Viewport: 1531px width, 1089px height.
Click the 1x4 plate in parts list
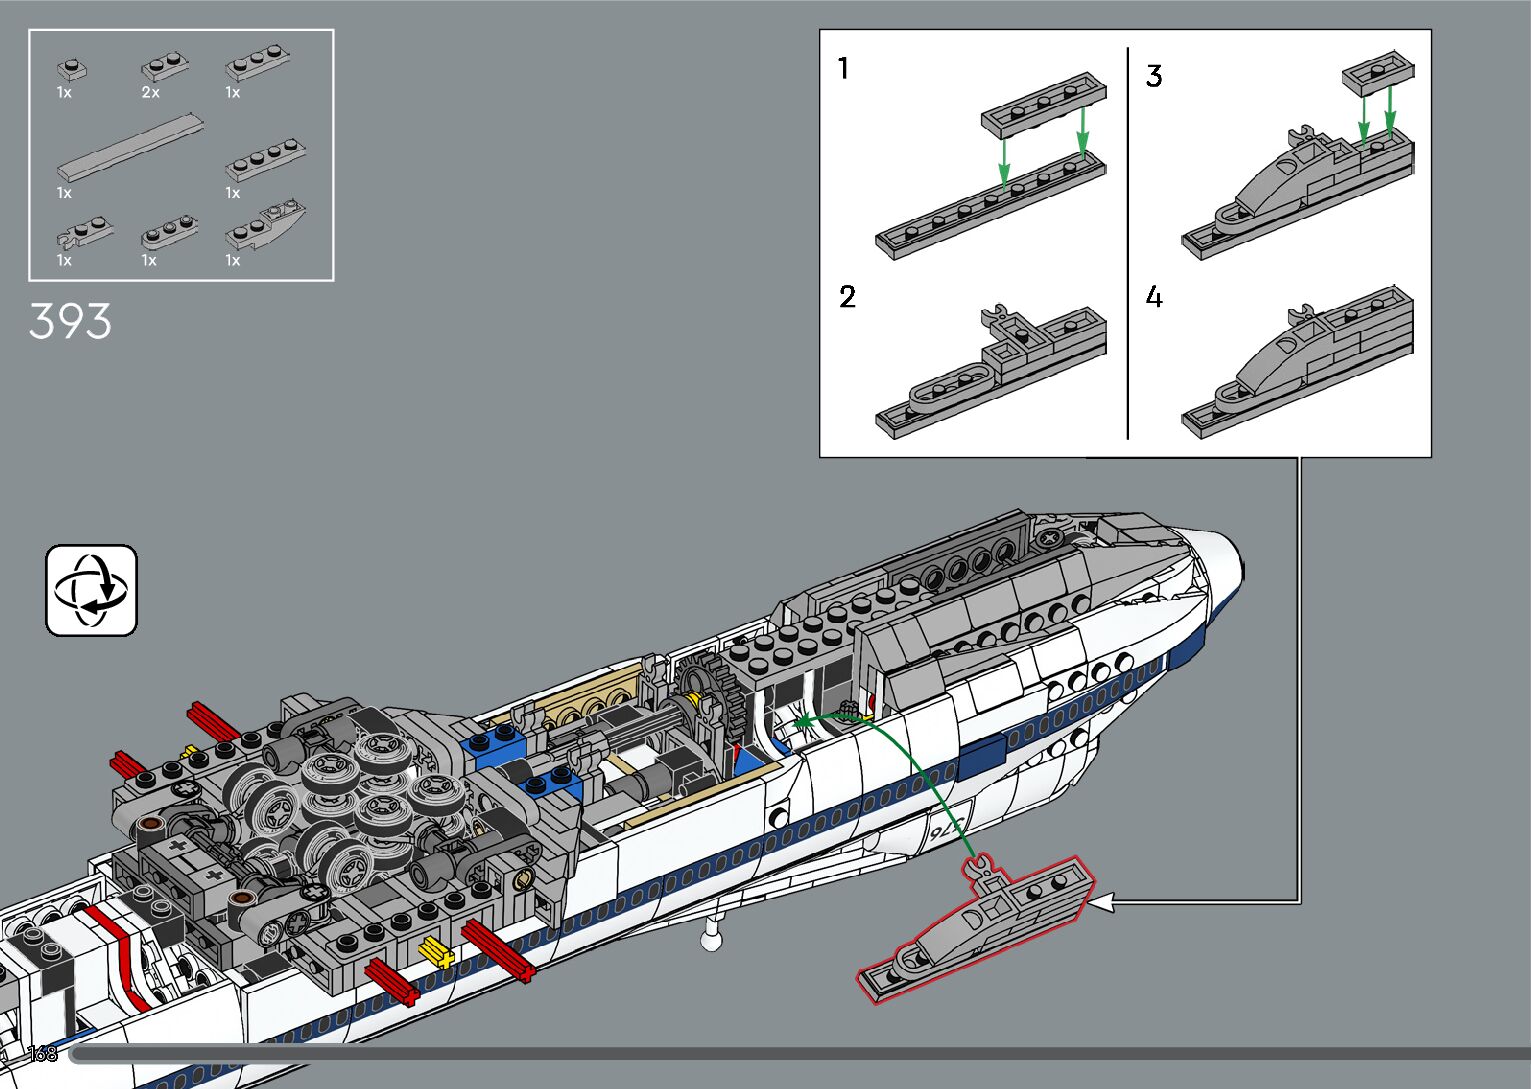coord(265,160)
